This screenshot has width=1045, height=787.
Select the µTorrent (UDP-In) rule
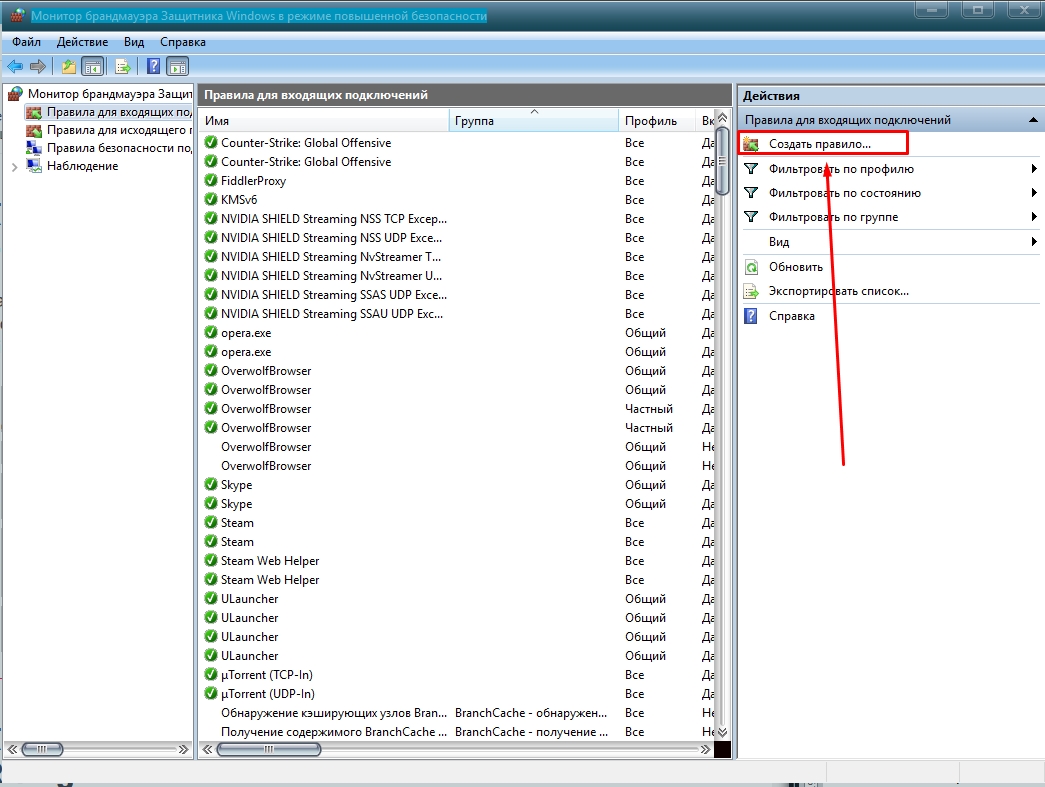pos(457,694)
